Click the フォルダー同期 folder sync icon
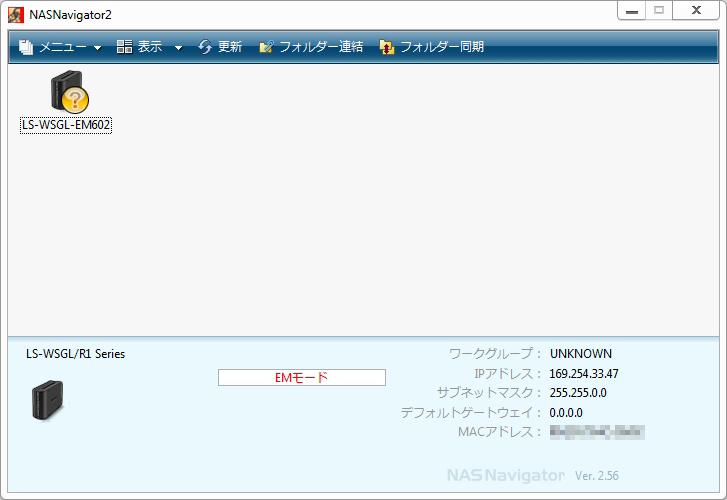Image resolution: width=727 pixels, height=500 pixels. (x=387, y=47)
